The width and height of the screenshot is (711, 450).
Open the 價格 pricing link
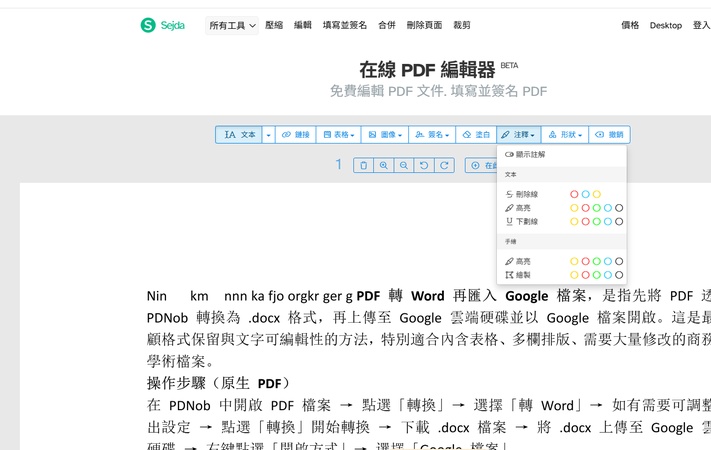click(x=630, y=25)
